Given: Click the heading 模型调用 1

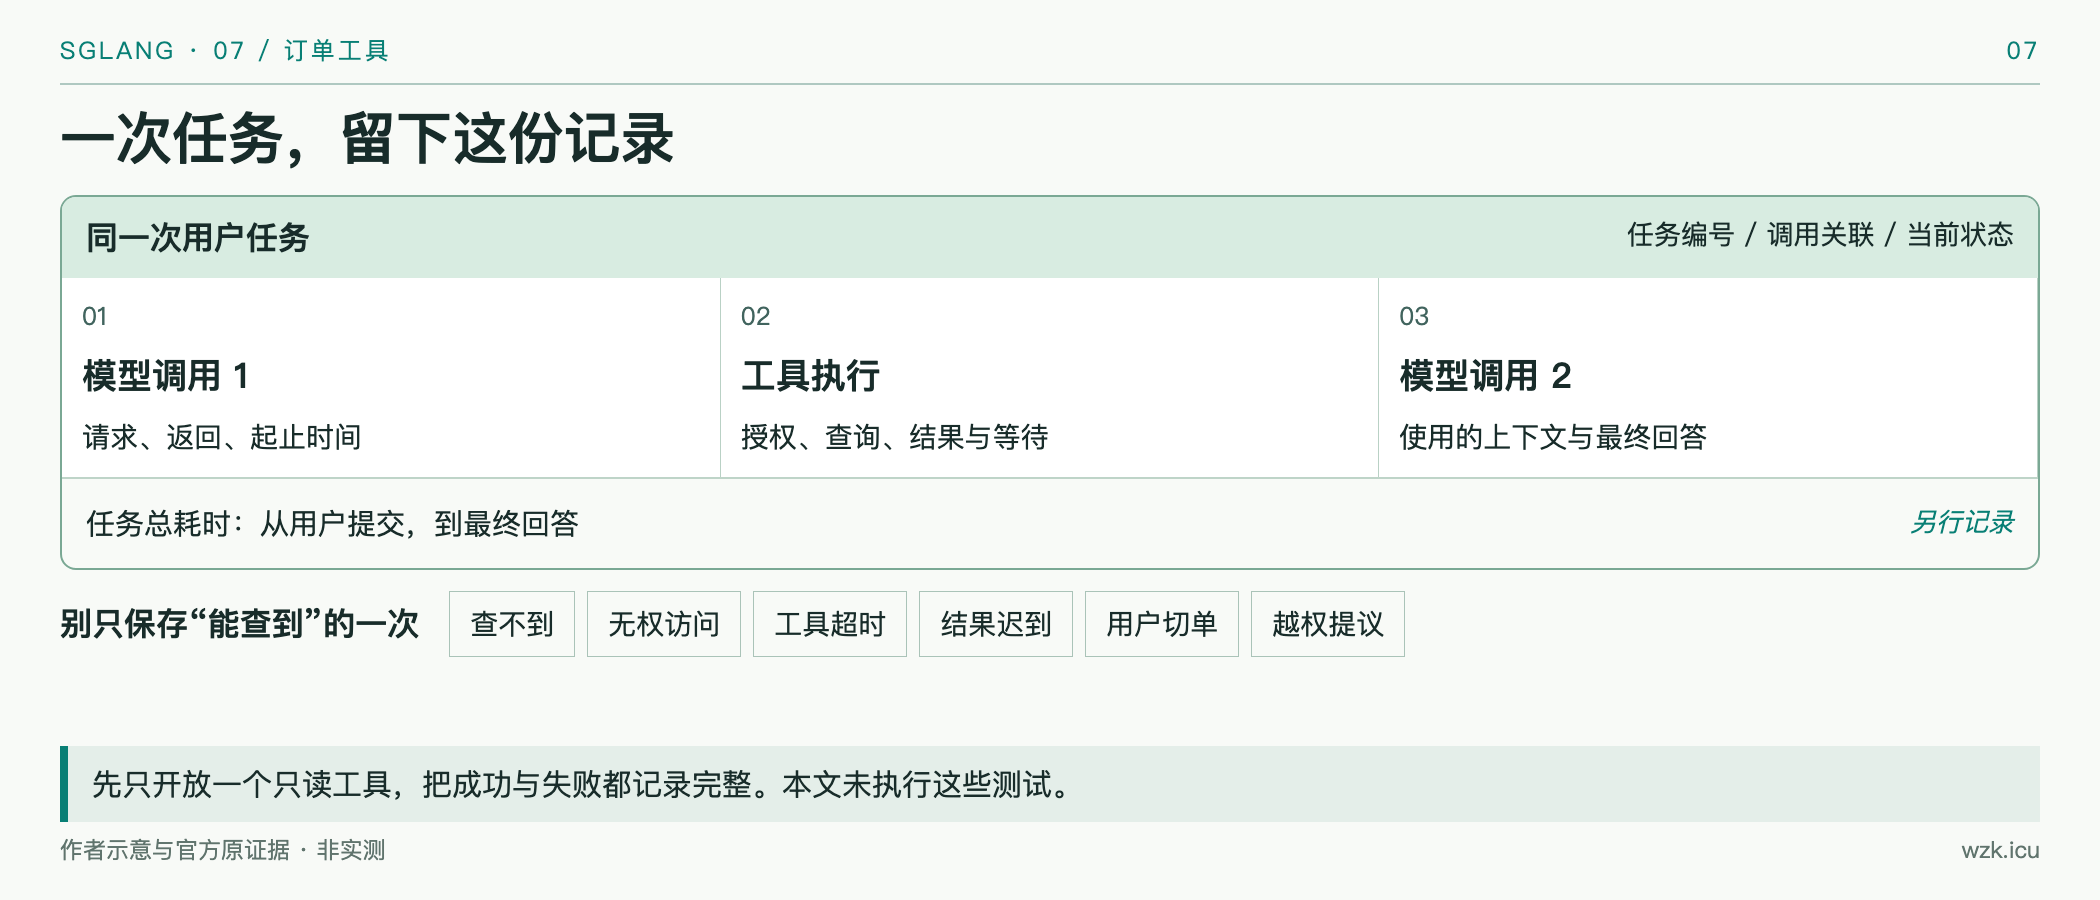Looking at the screenshot, I should 166,376.
